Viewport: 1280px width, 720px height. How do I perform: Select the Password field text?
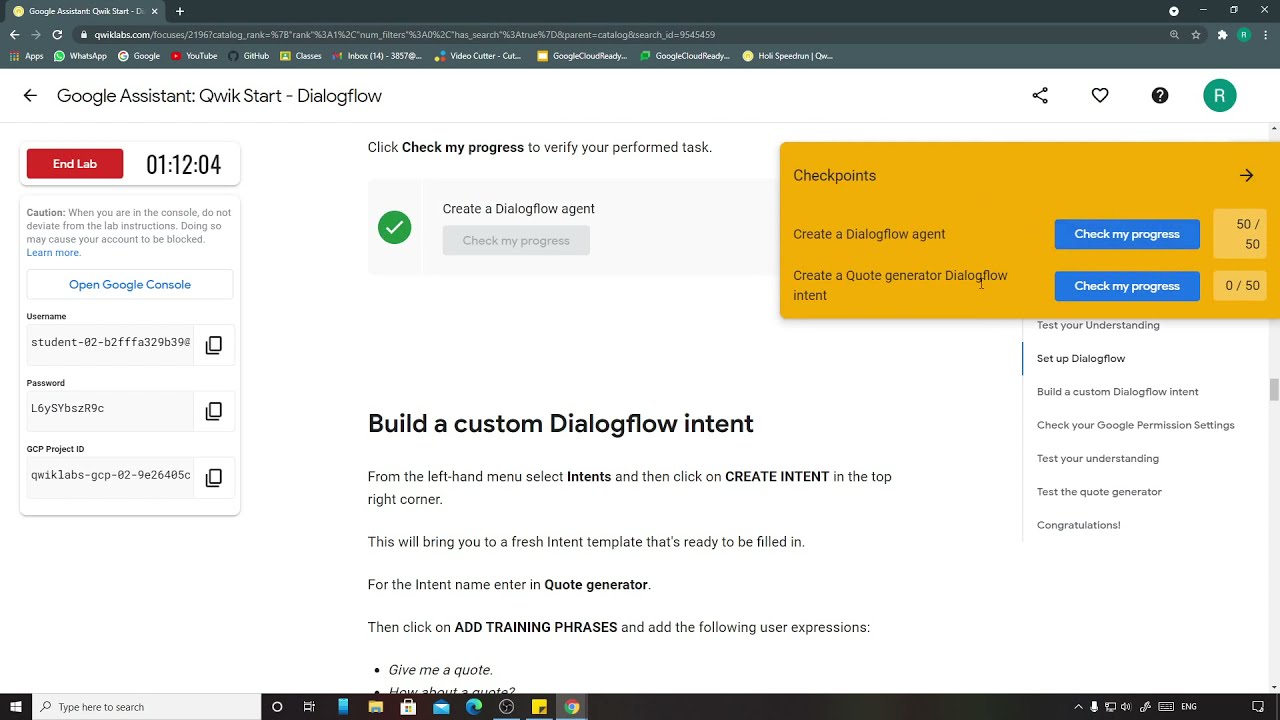110,409
